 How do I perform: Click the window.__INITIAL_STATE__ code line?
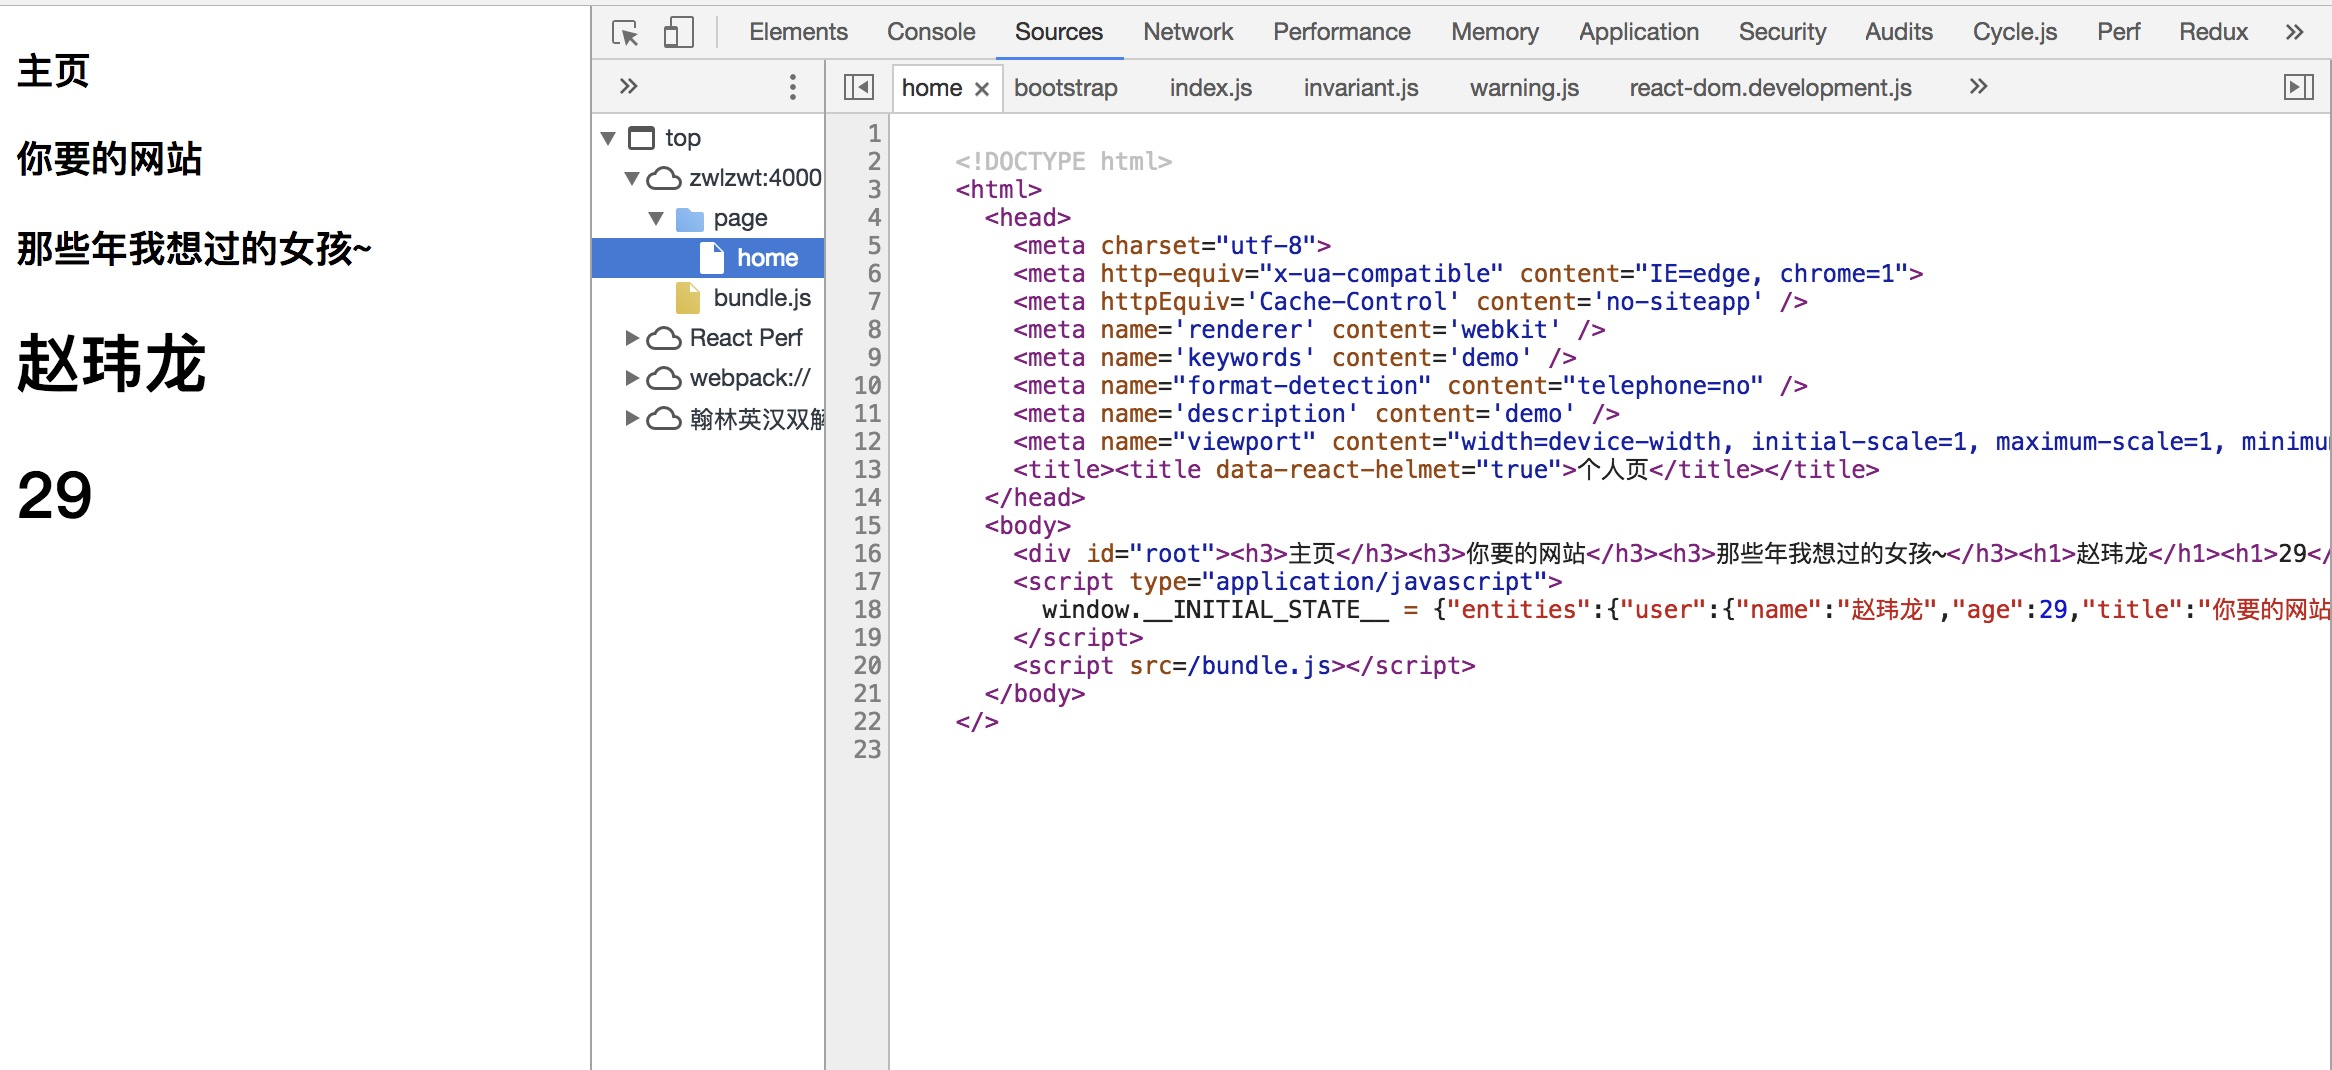1686,610
